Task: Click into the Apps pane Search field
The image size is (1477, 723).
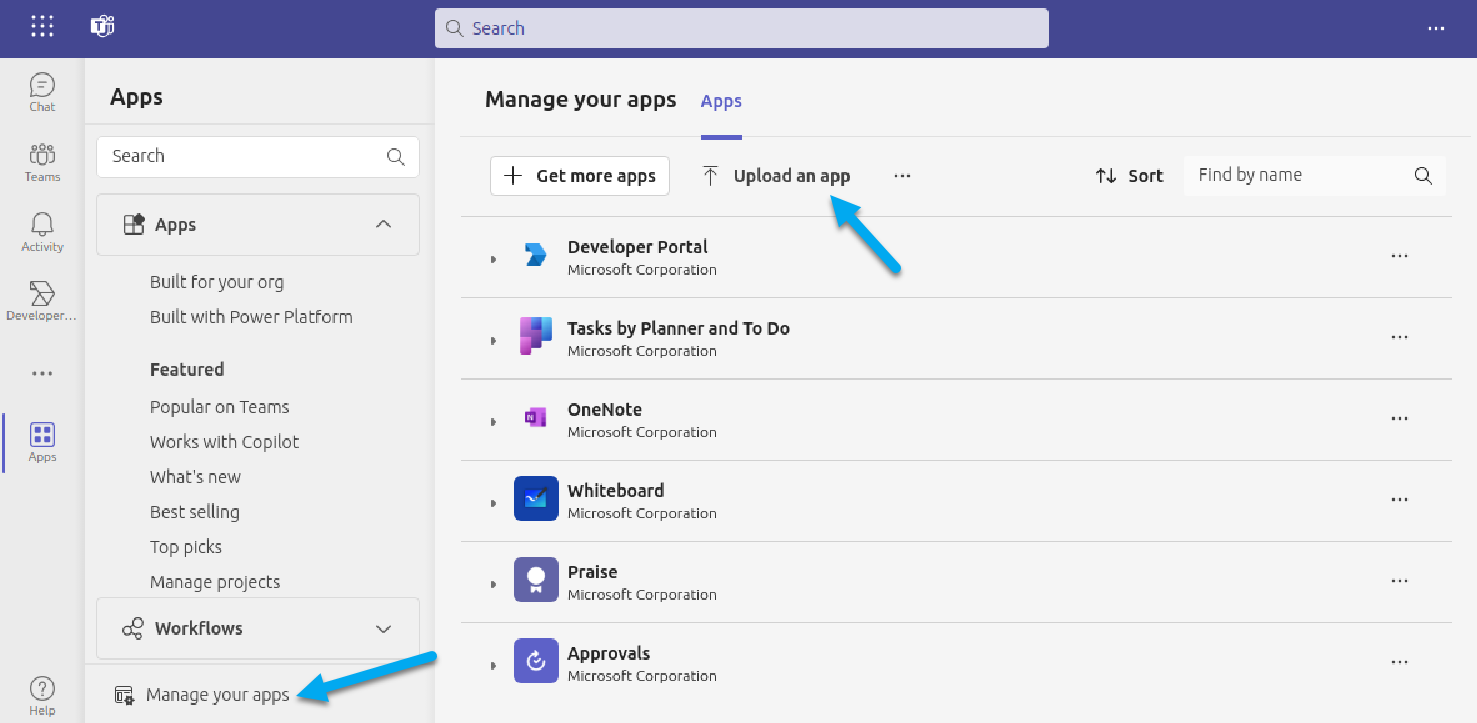Action: coord(258,157)
